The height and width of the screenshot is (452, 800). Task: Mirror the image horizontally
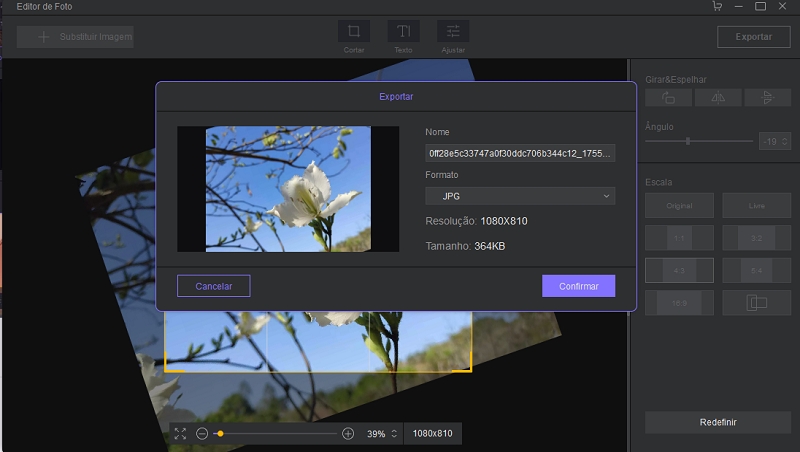click(x=718, y=97)
